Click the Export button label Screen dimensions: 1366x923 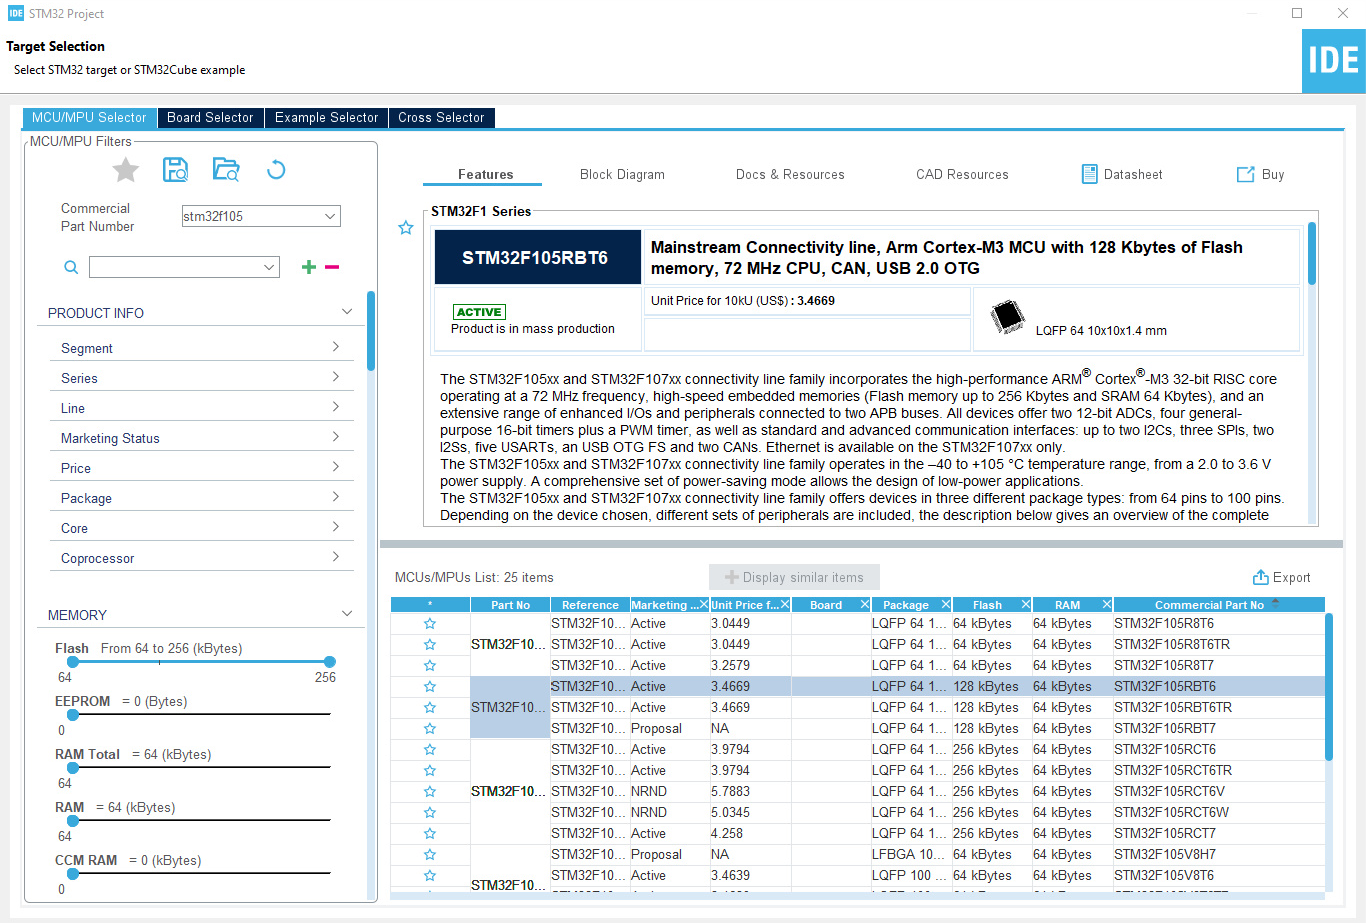tap(1291, 578)
